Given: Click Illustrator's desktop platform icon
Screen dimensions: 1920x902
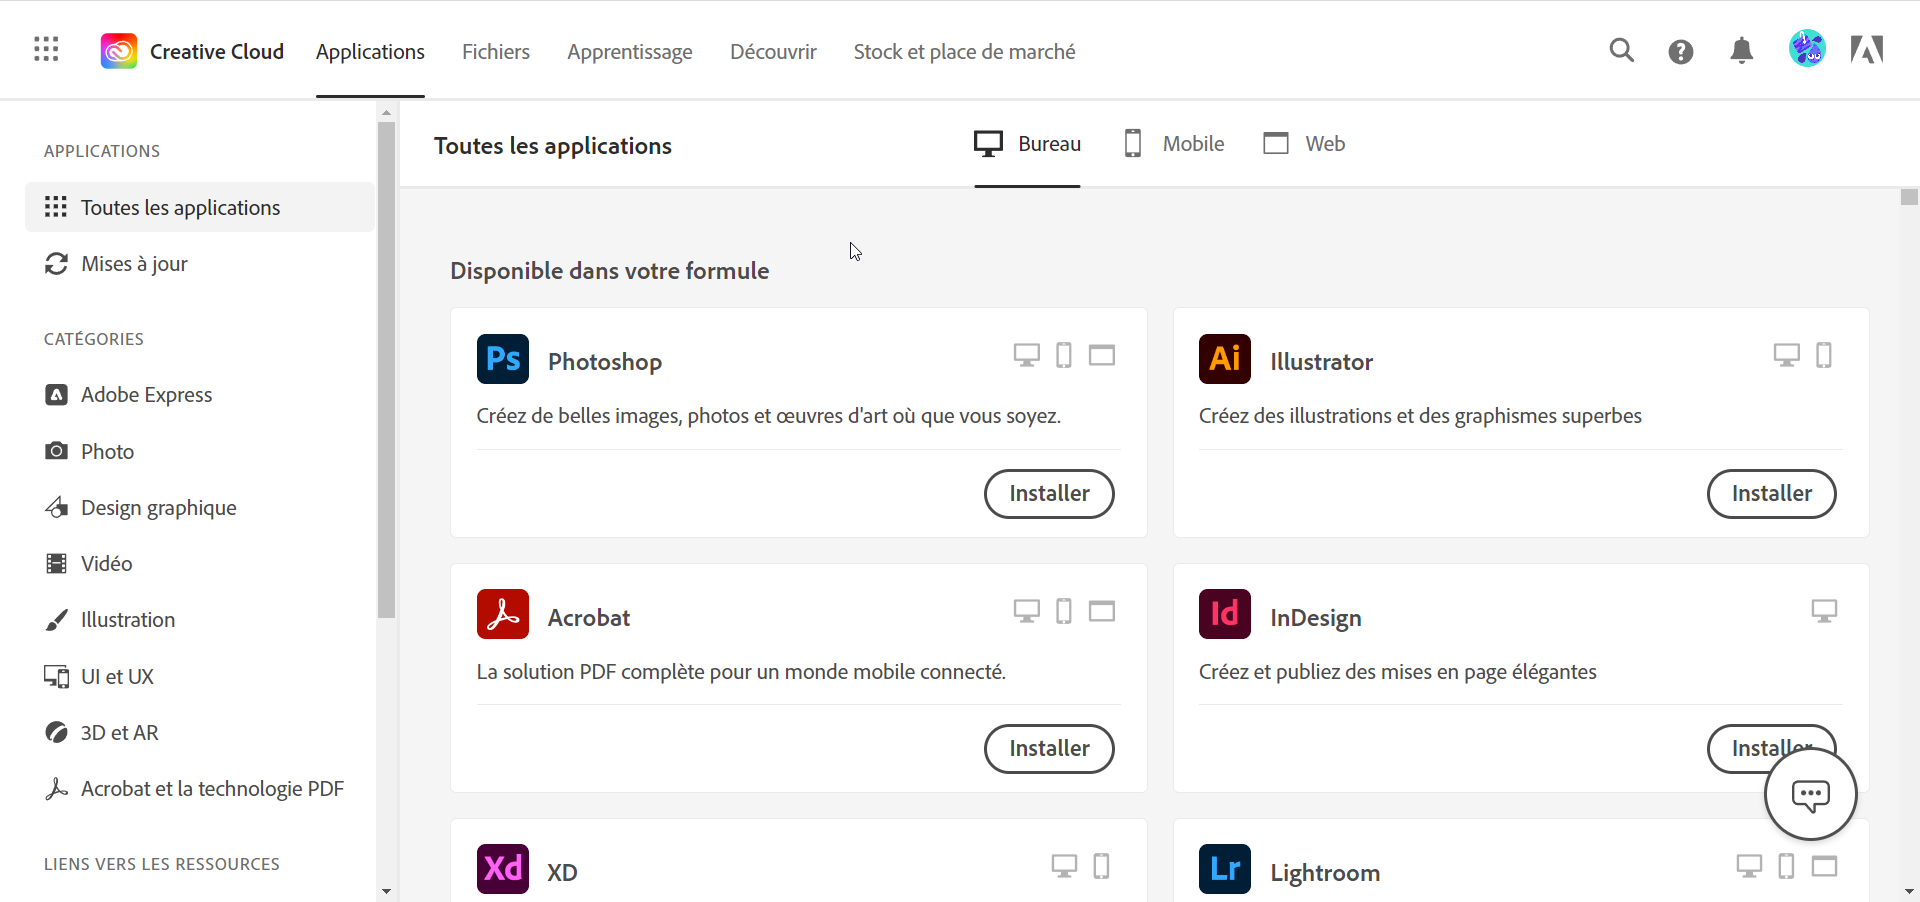Looking at the screenshot, I should 1787,355.
